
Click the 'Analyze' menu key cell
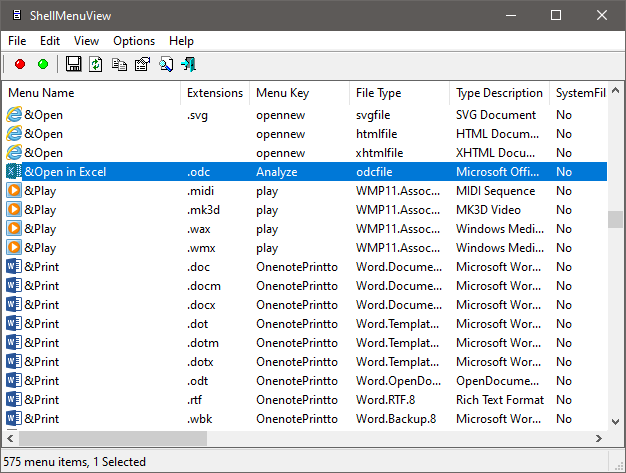pos(277,172)
